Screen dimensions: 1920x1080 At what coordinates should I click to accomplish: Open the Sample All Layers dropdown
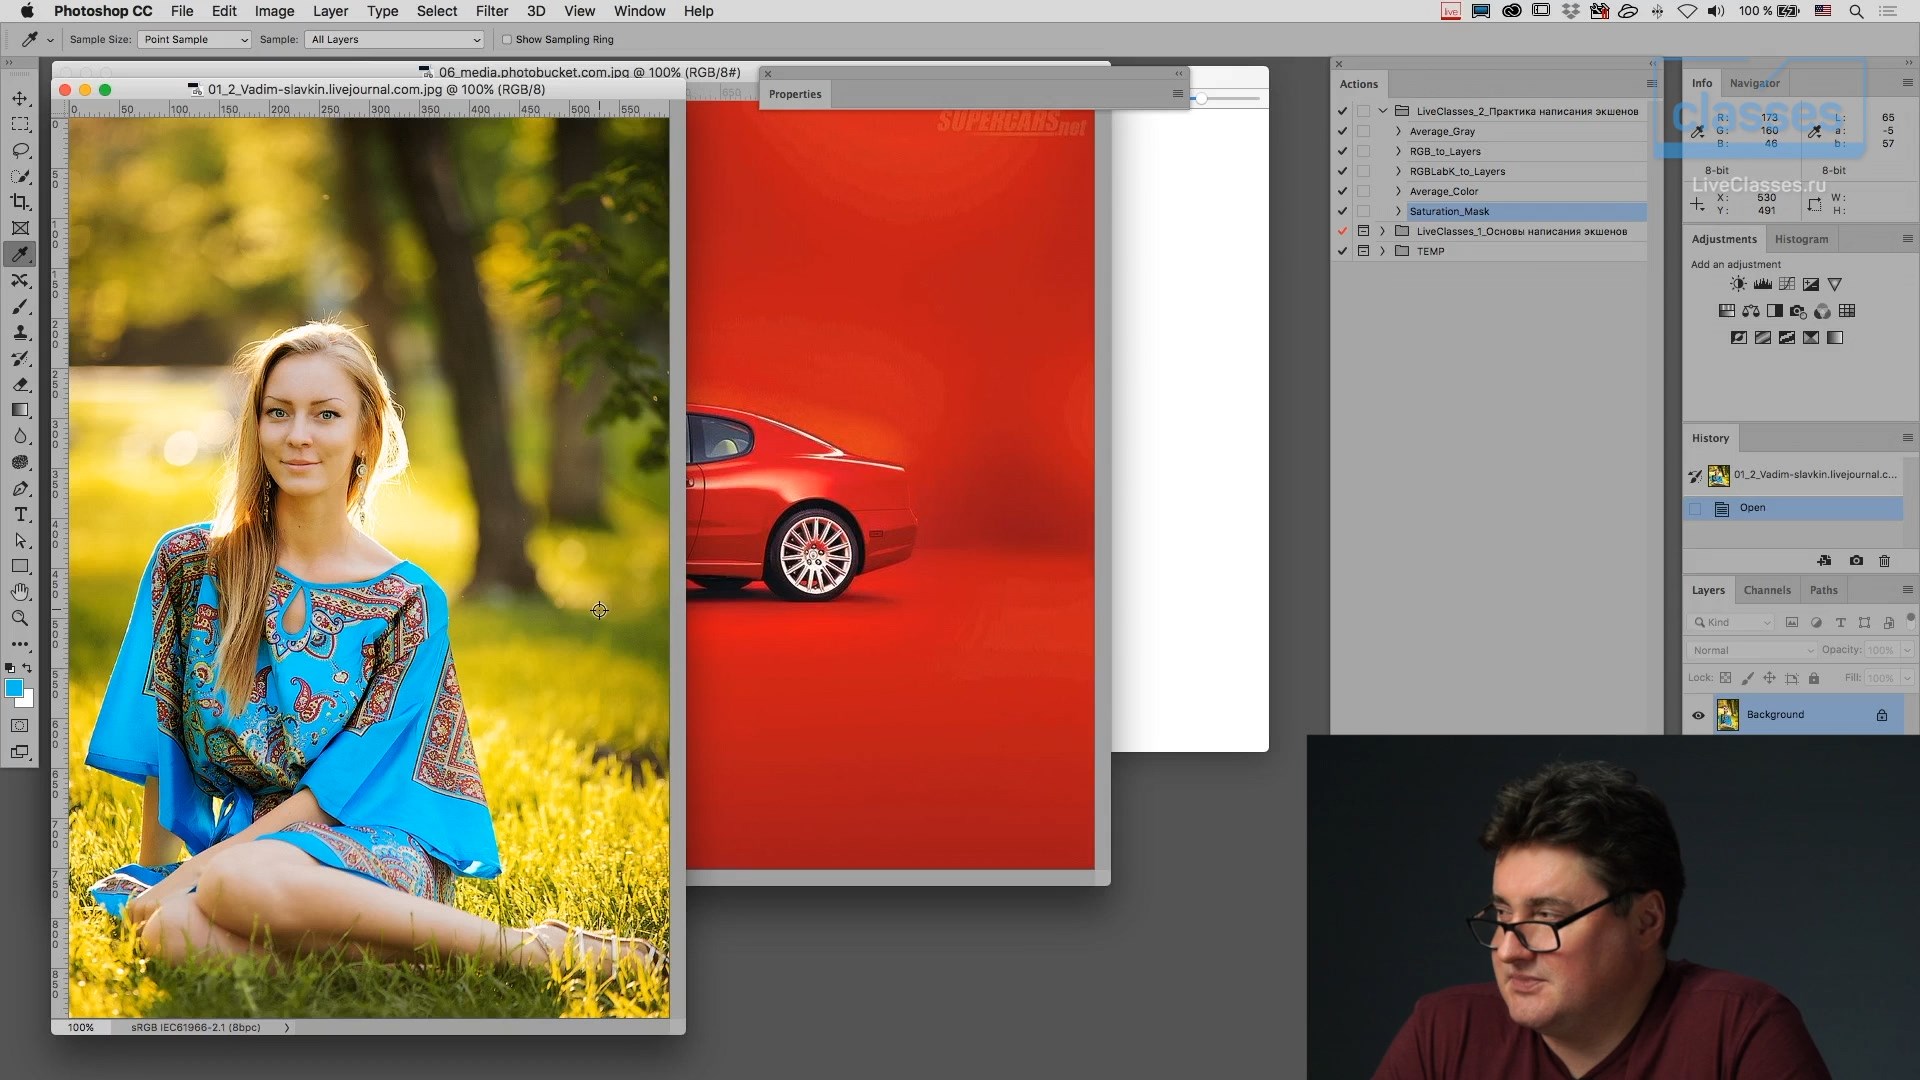tap(395, 39)
